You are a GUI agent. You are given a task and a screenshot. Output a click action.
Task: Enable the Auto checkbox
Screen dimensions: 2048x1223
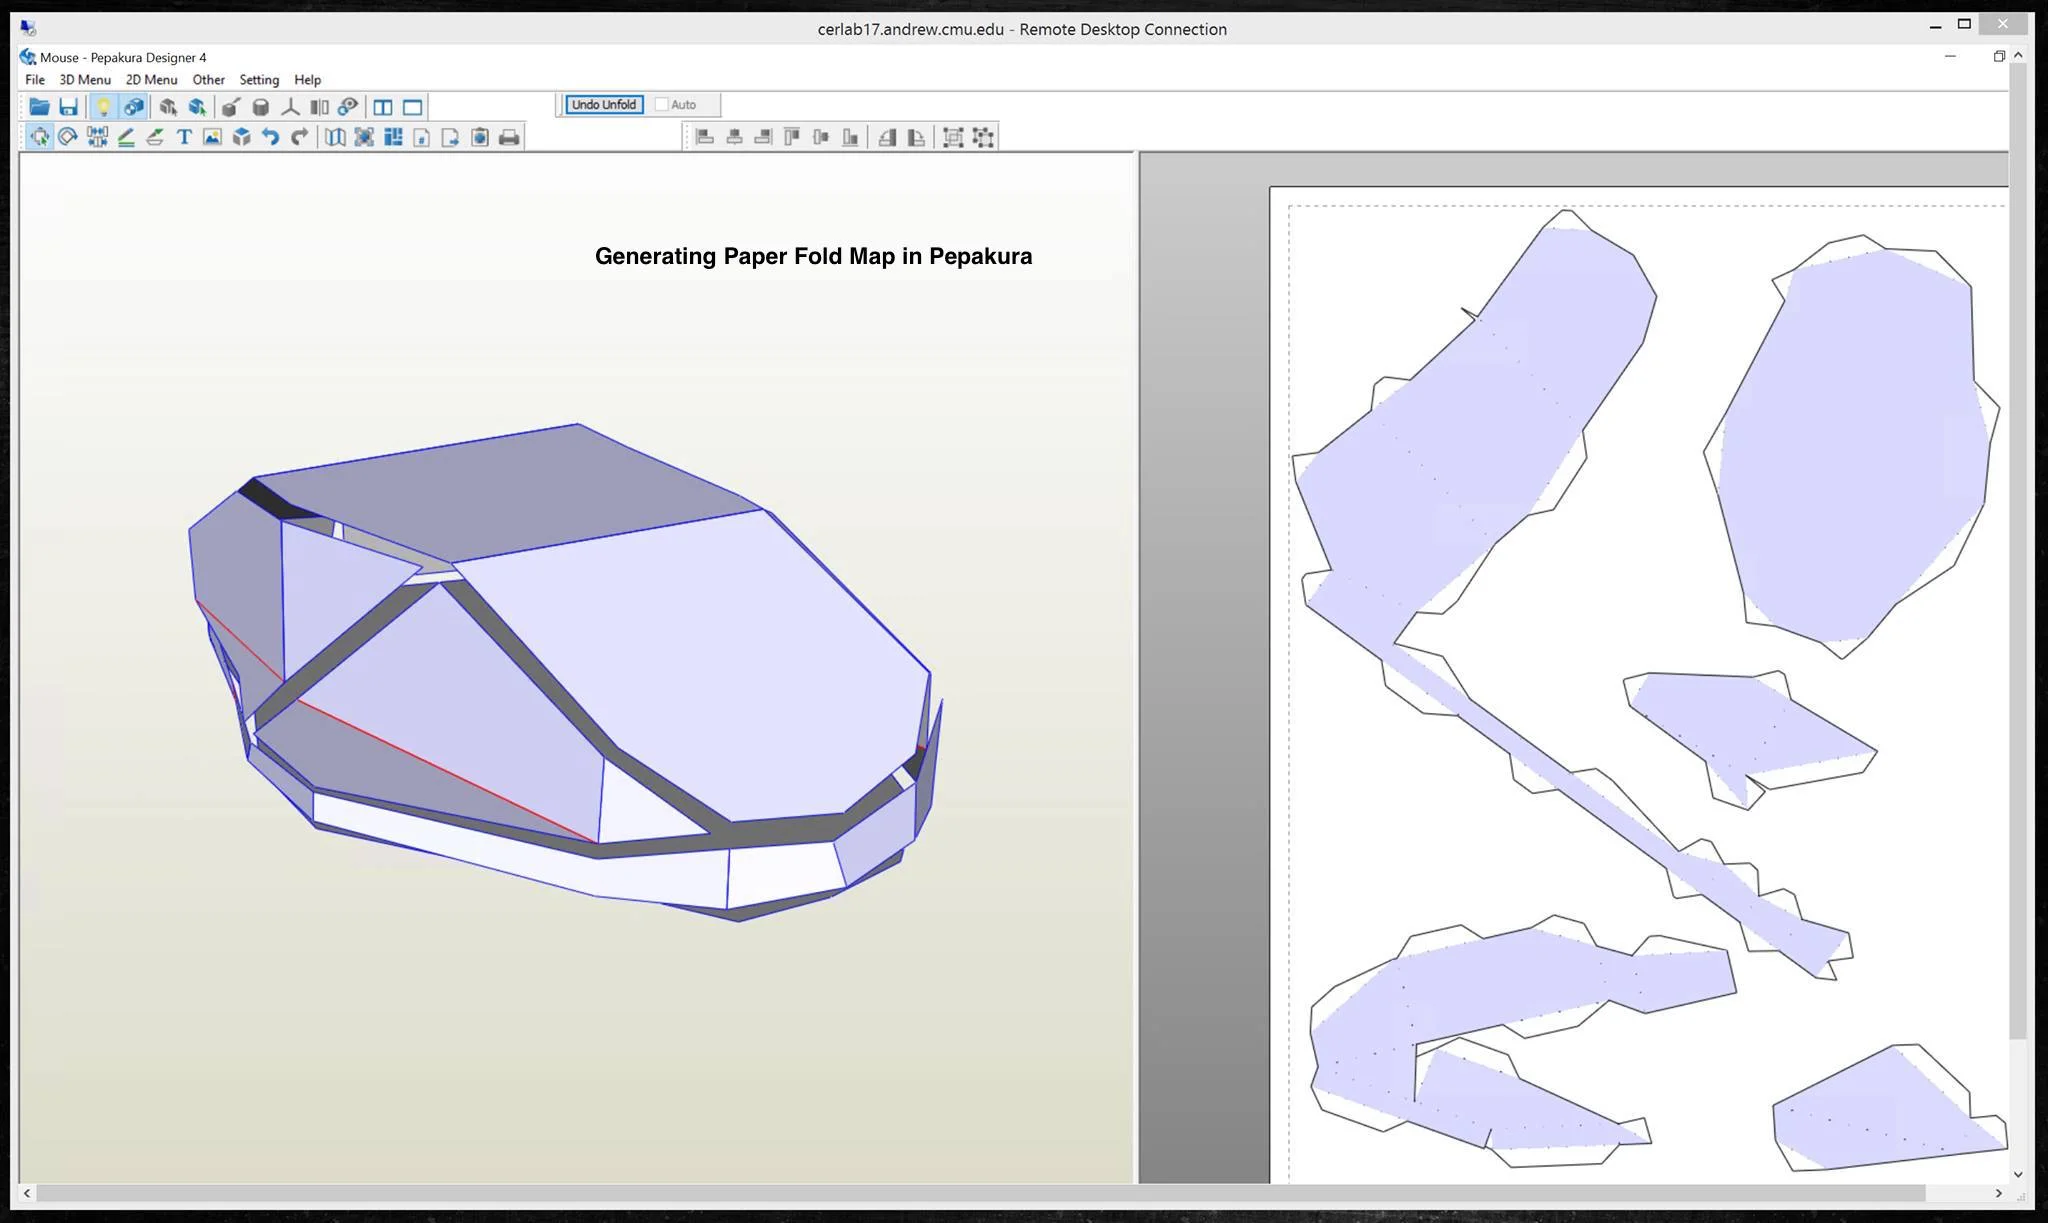pyautogui.click(x=661, y=104)
